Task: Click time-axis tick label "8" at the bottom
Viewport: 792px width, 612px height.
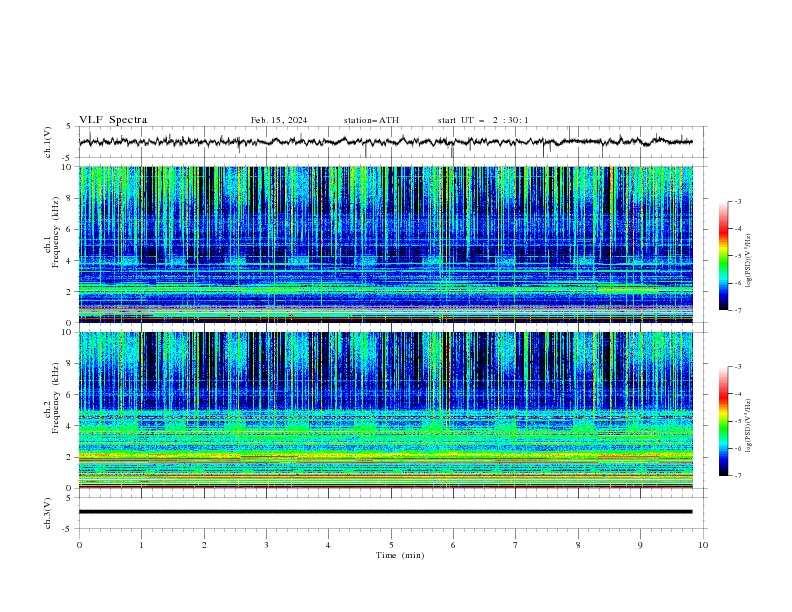Action: (x=578, y=545)
